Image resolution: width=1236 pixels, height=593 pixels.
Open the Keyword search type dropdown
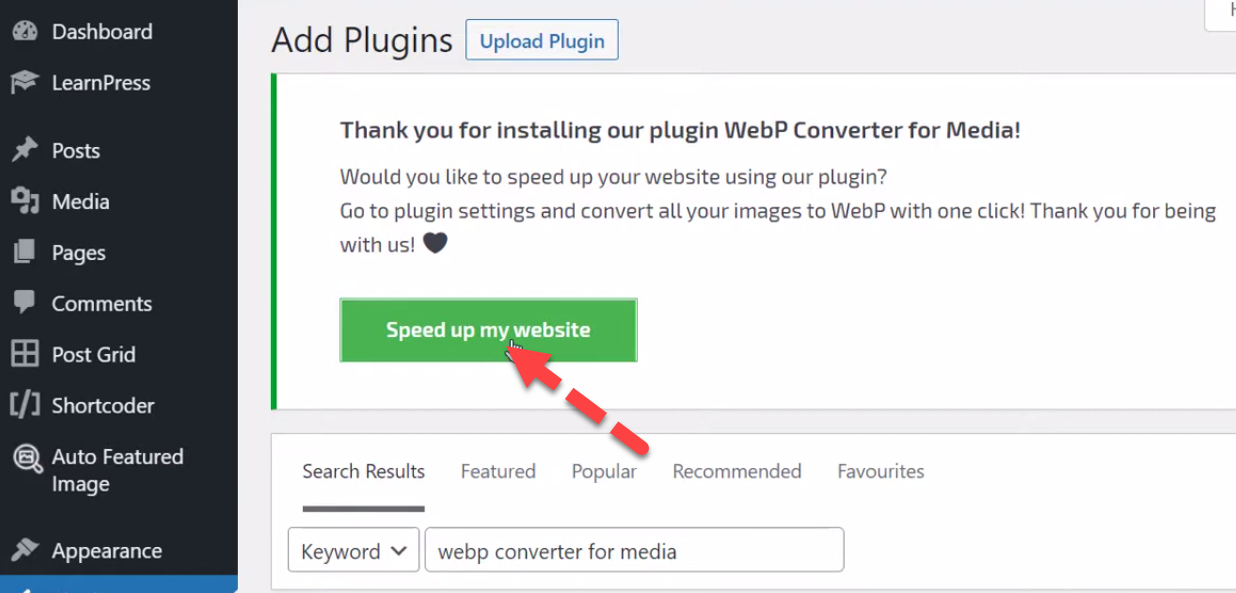[353, 550]
